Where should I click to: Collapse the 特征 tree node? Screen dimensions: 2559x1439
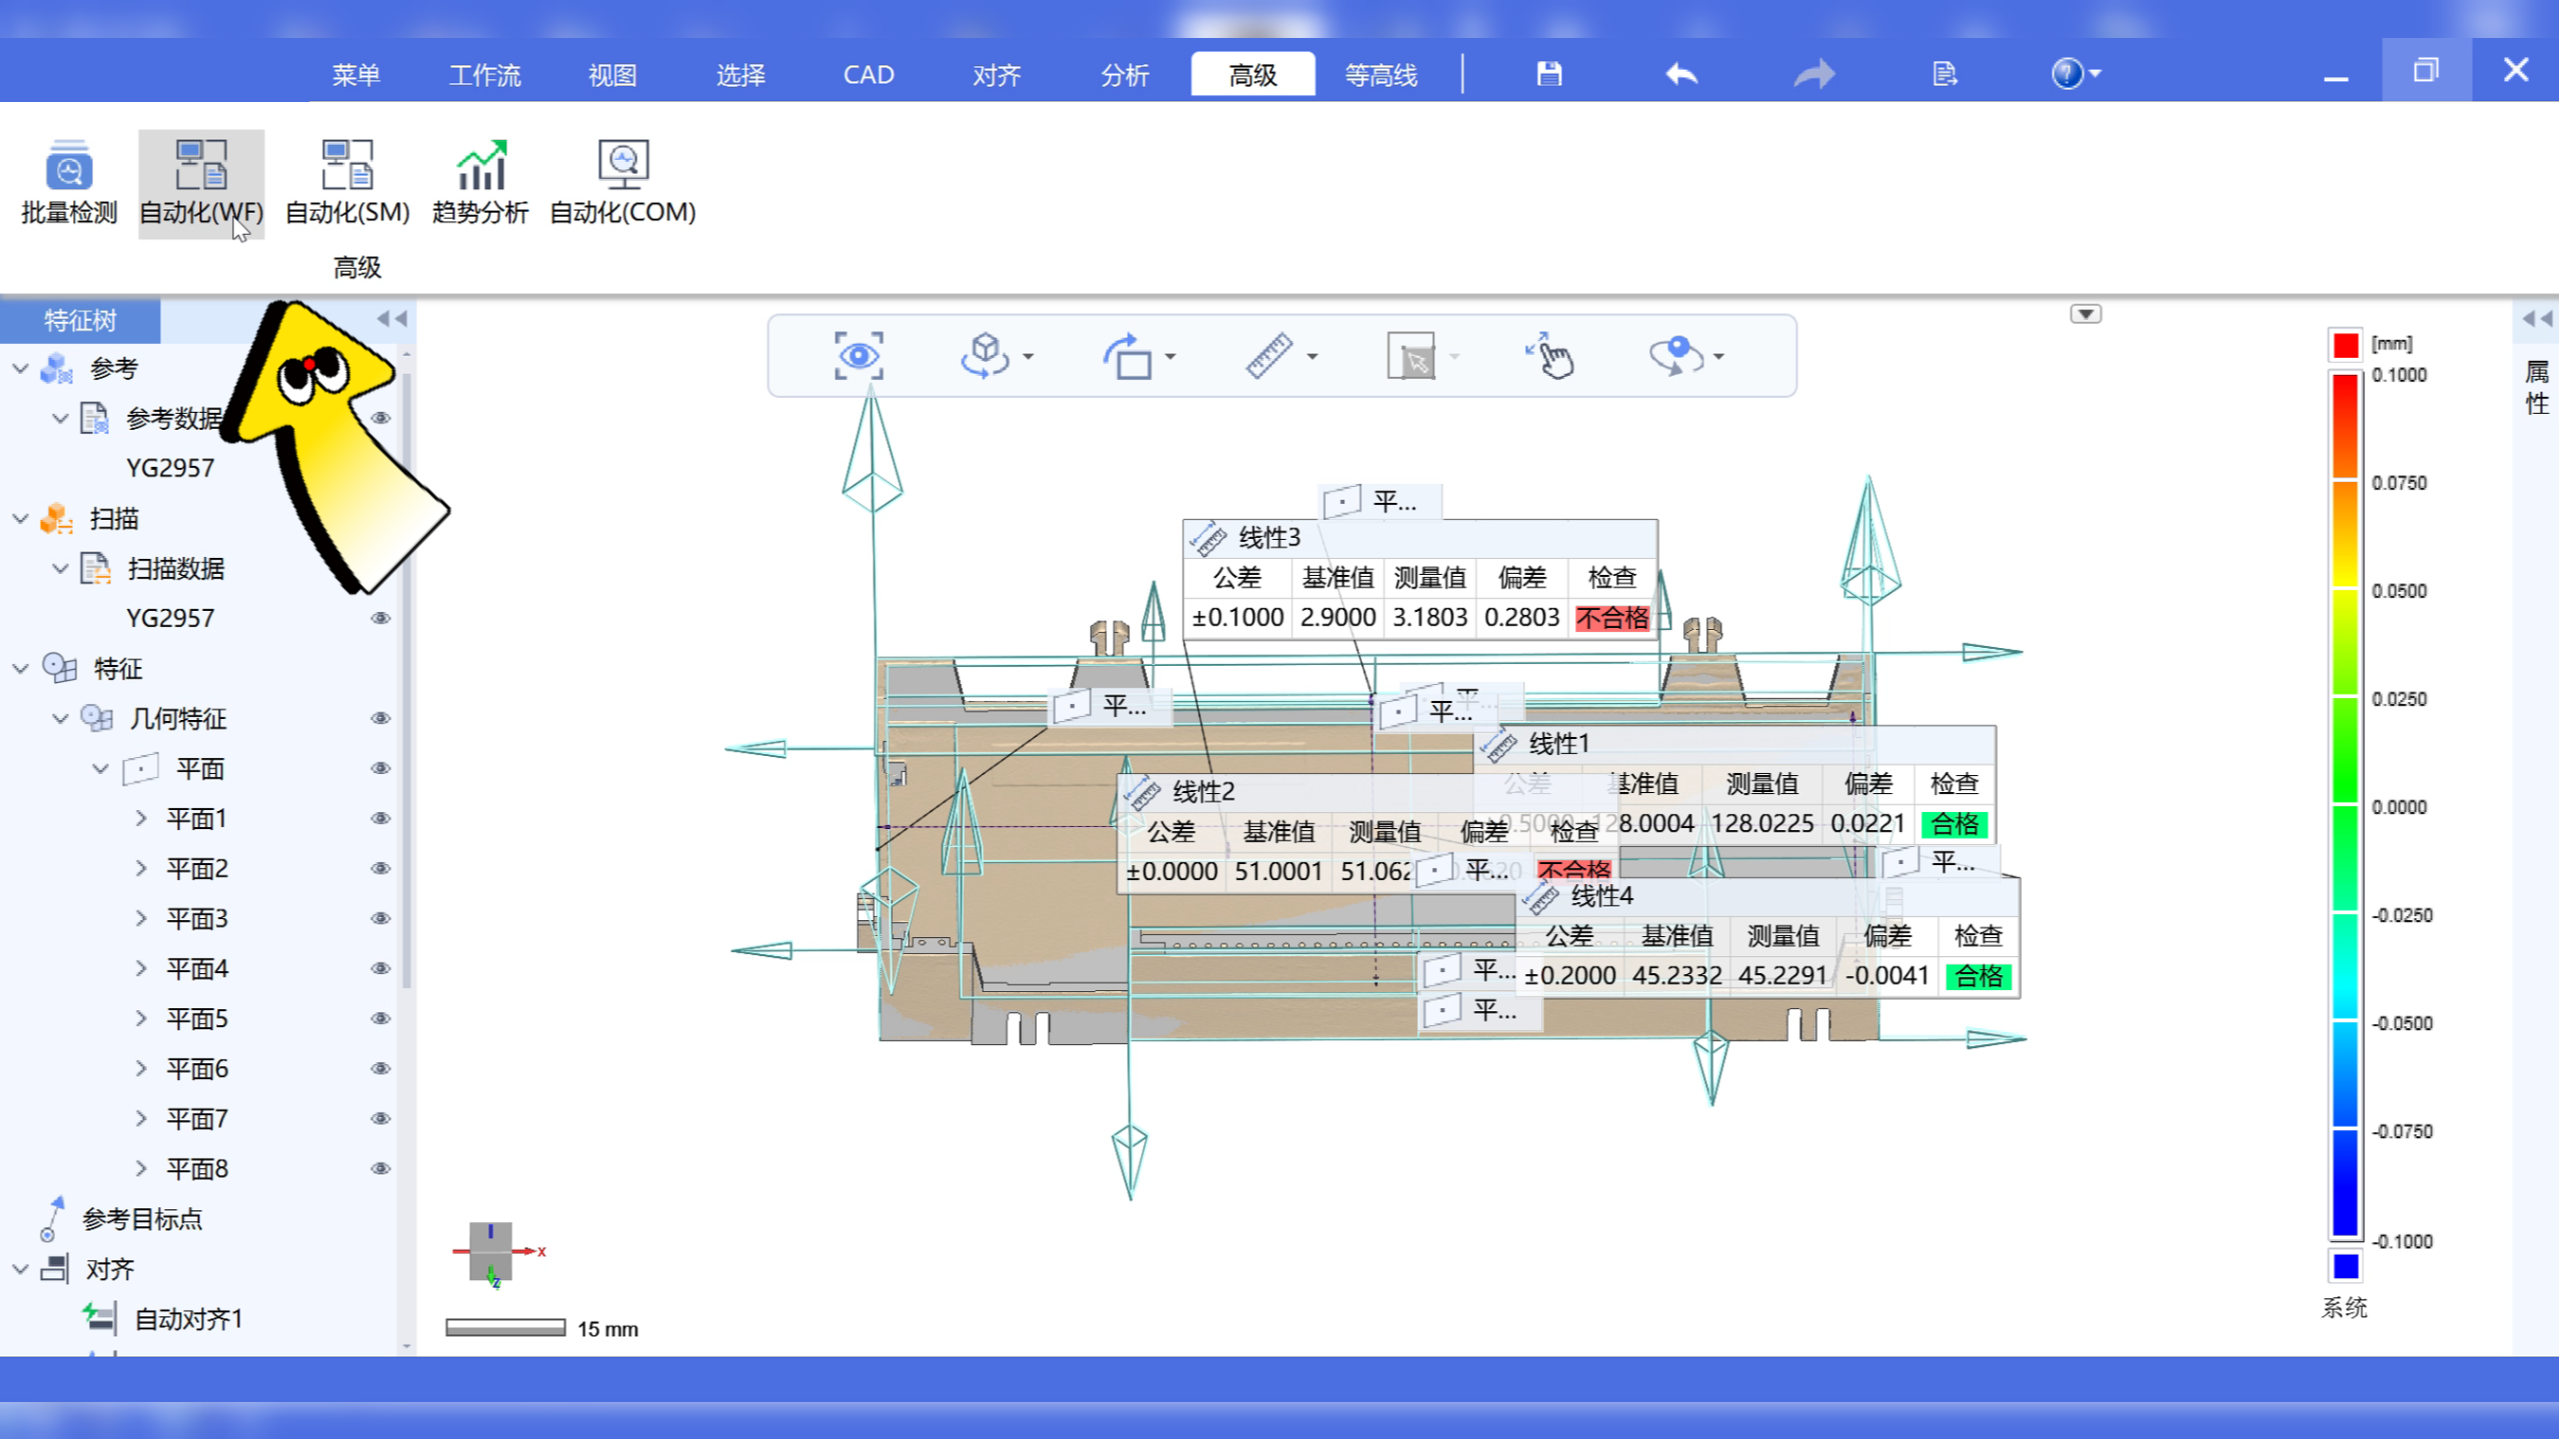(x=20, y=668)
